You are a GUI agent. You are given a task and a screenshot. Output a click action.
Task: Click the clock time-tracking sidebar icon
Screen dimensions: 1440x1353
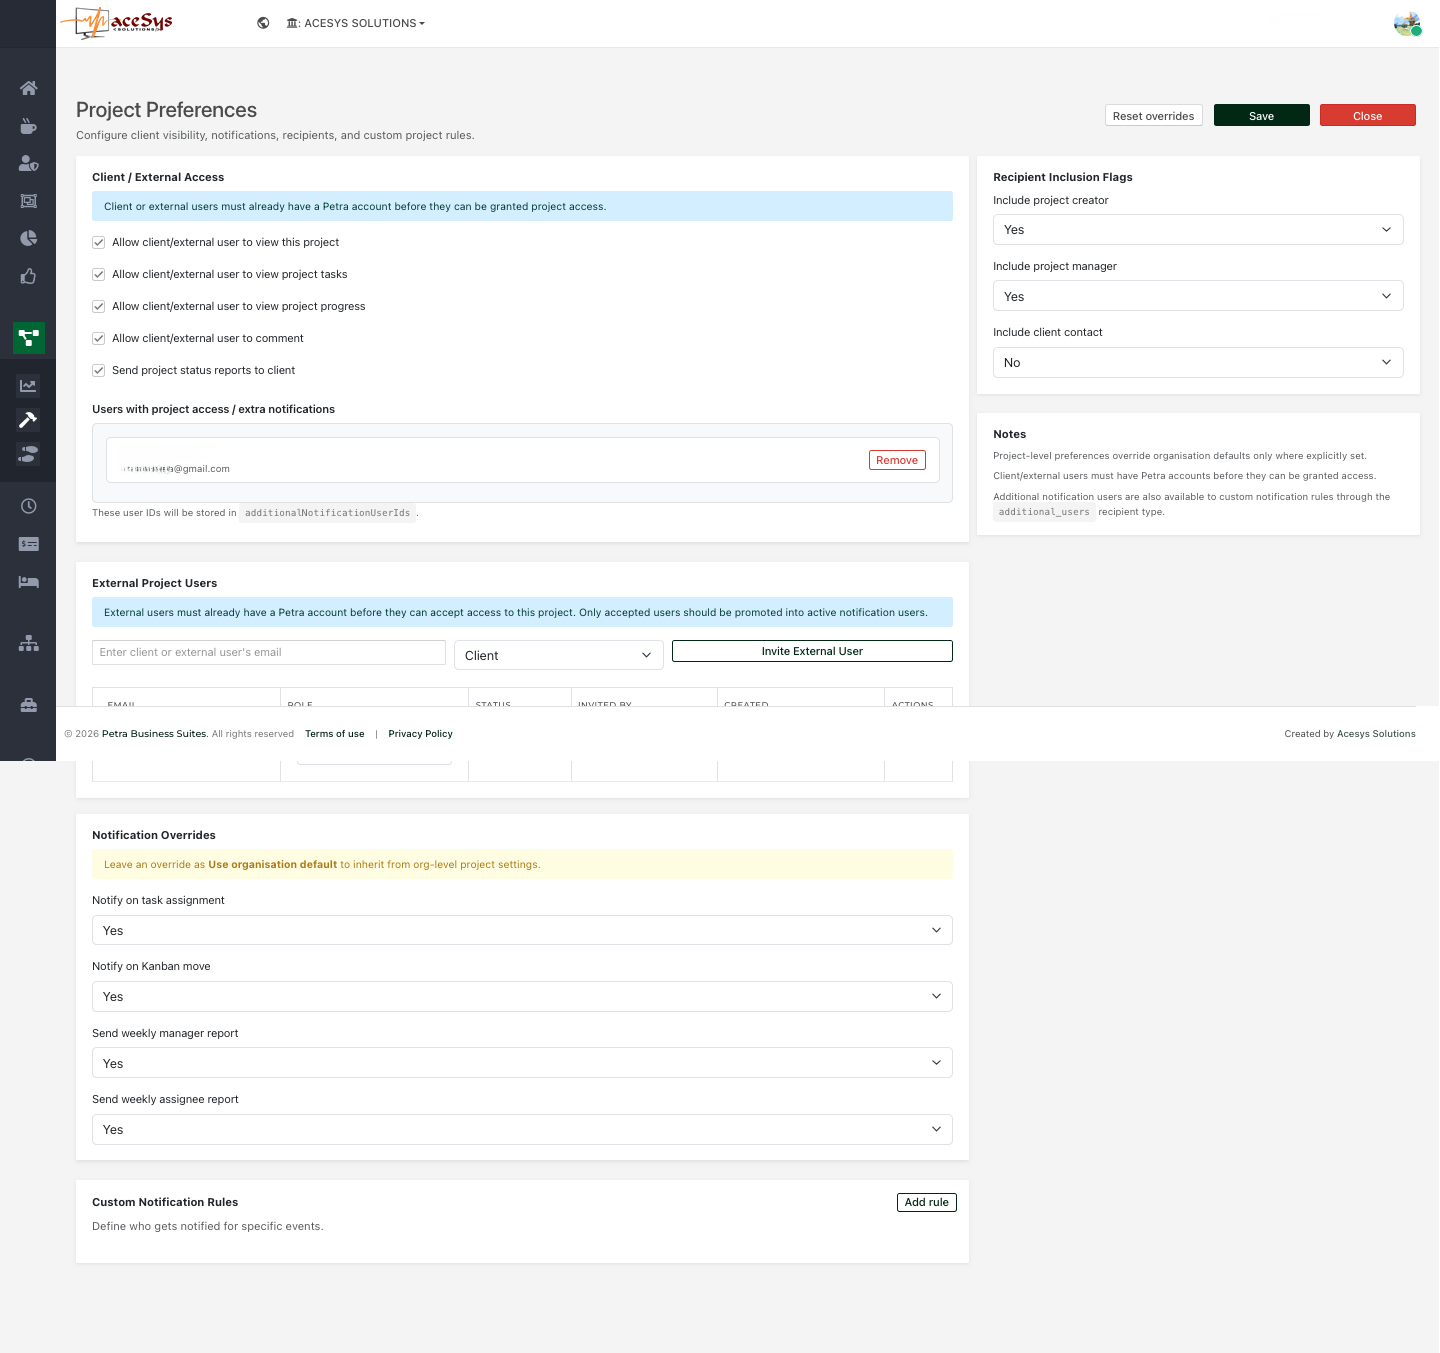coord(28,505)
